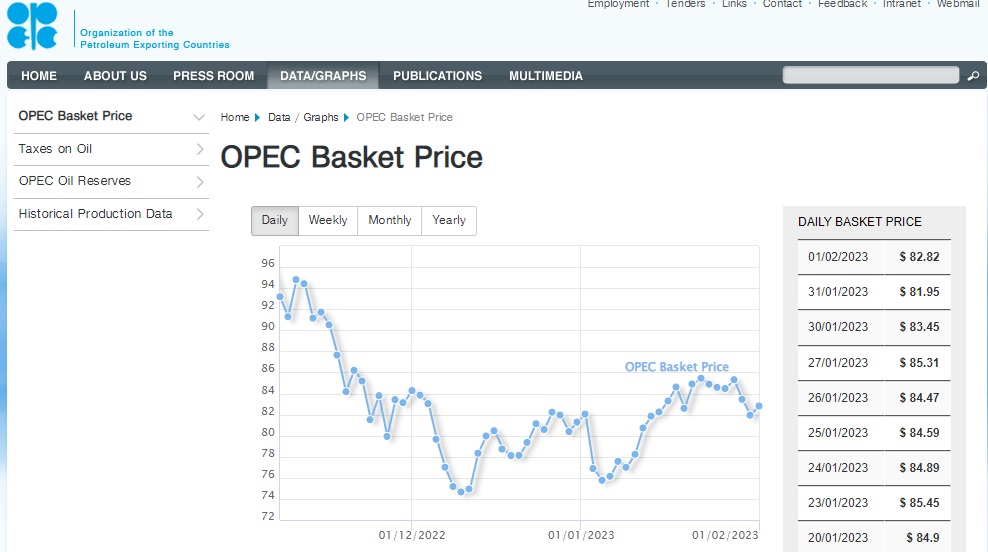The image size is (988, 552).
Task: Switch chart to Yearly view
Action: tap(449, 220)
